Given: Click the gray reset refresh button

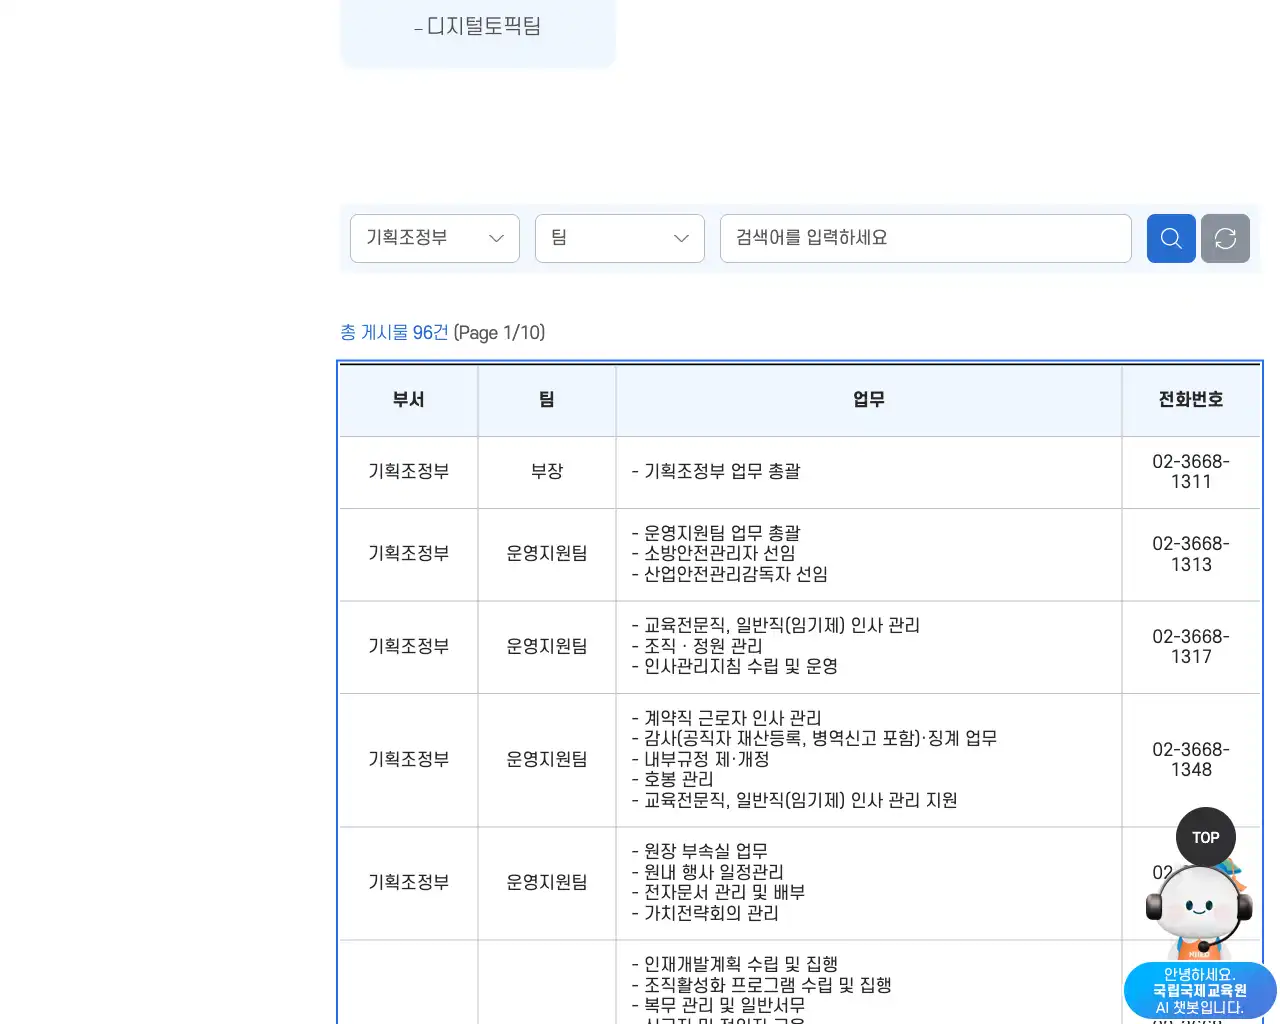Looking at the screenshot, I should (1225, 239).
